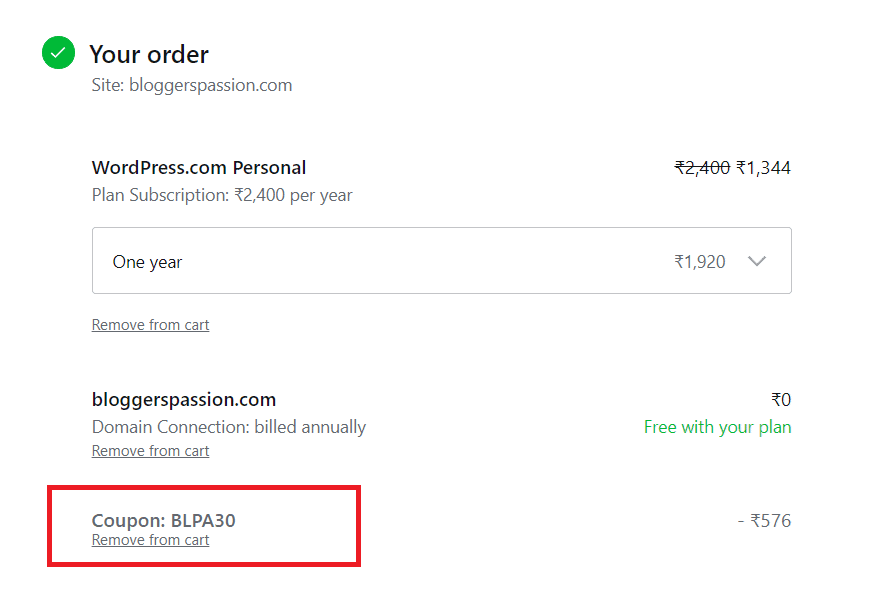This screenshot has width=869, height=610.
Task: Click the Coupon: BLPA30 label
Action: click(x=163, y=520)
